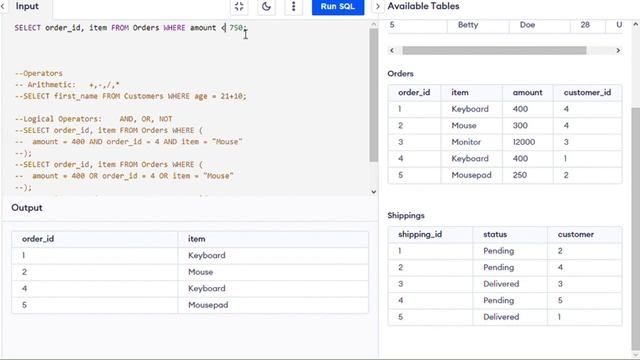Click customer header in Shippings table
Screen dimensions: 640x360
coord(576,234)
